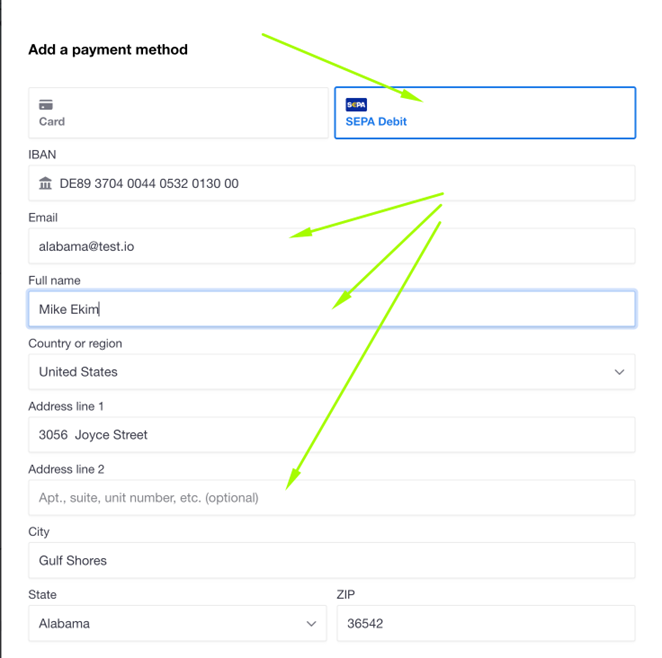Click the empty Address line 2 field
662x658 pixels.
331,498
